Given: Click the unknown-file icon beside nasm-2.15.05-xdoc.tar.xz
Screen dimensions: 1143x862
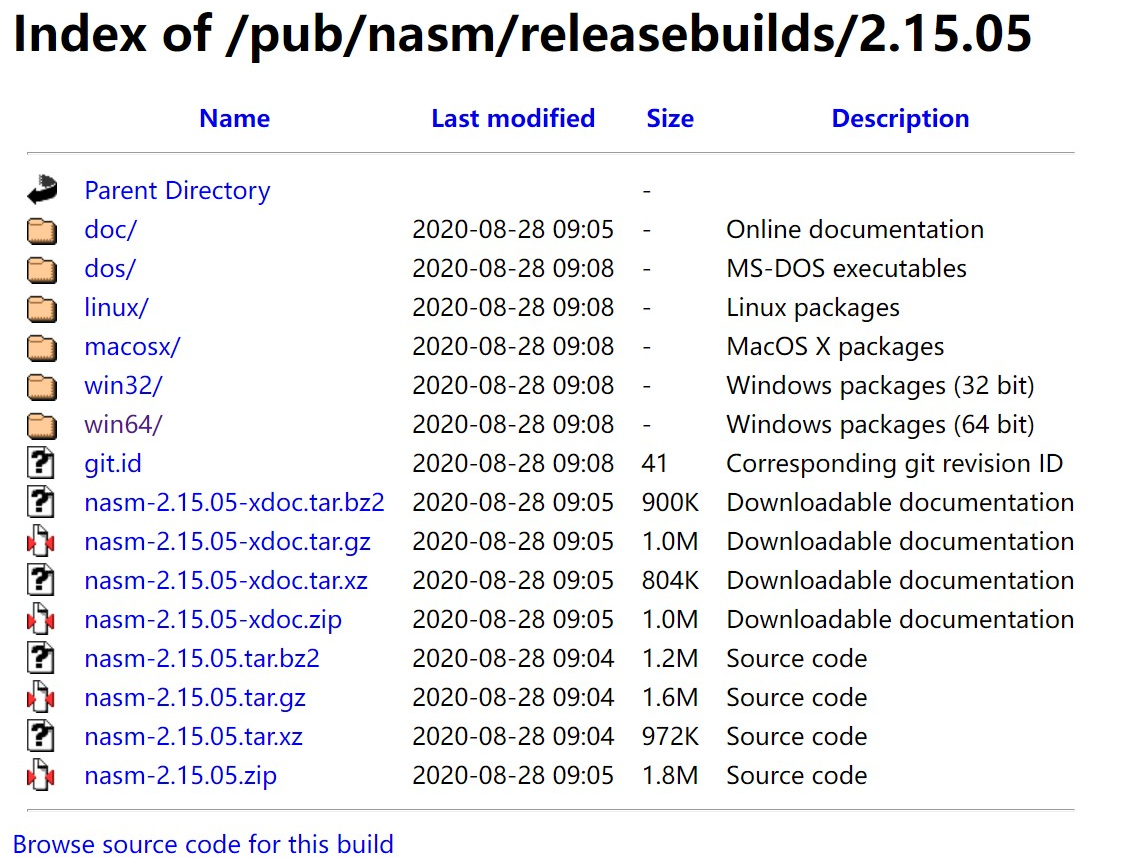Looking at the screenshot, I should click(41, 581).
